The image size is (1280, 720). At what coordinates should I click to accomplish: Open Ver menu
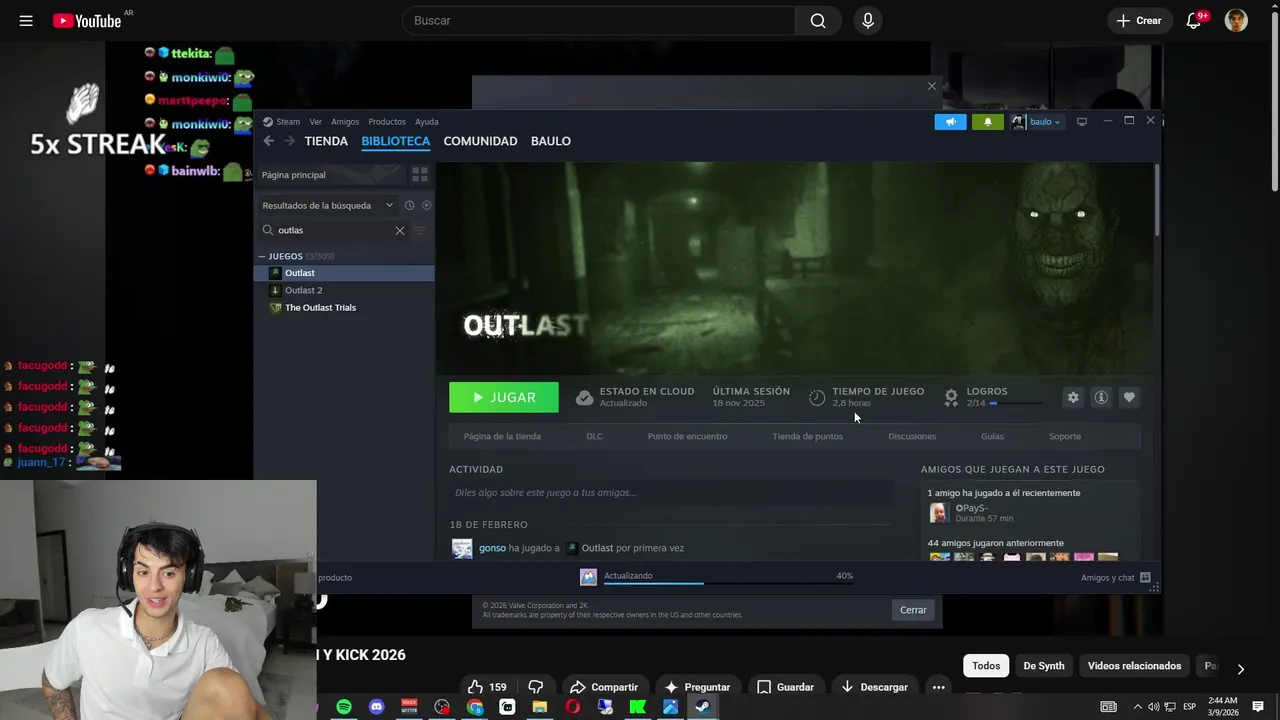tap(315, 122)
